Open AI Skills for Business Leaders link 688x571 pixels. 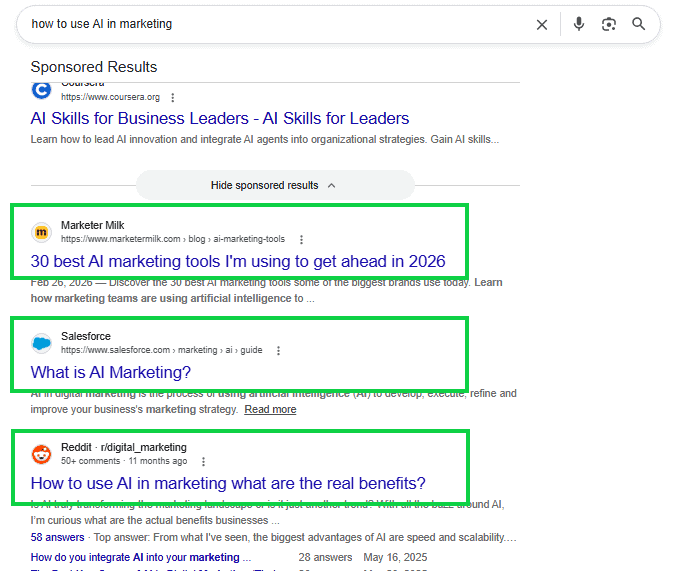pos(220,119)
